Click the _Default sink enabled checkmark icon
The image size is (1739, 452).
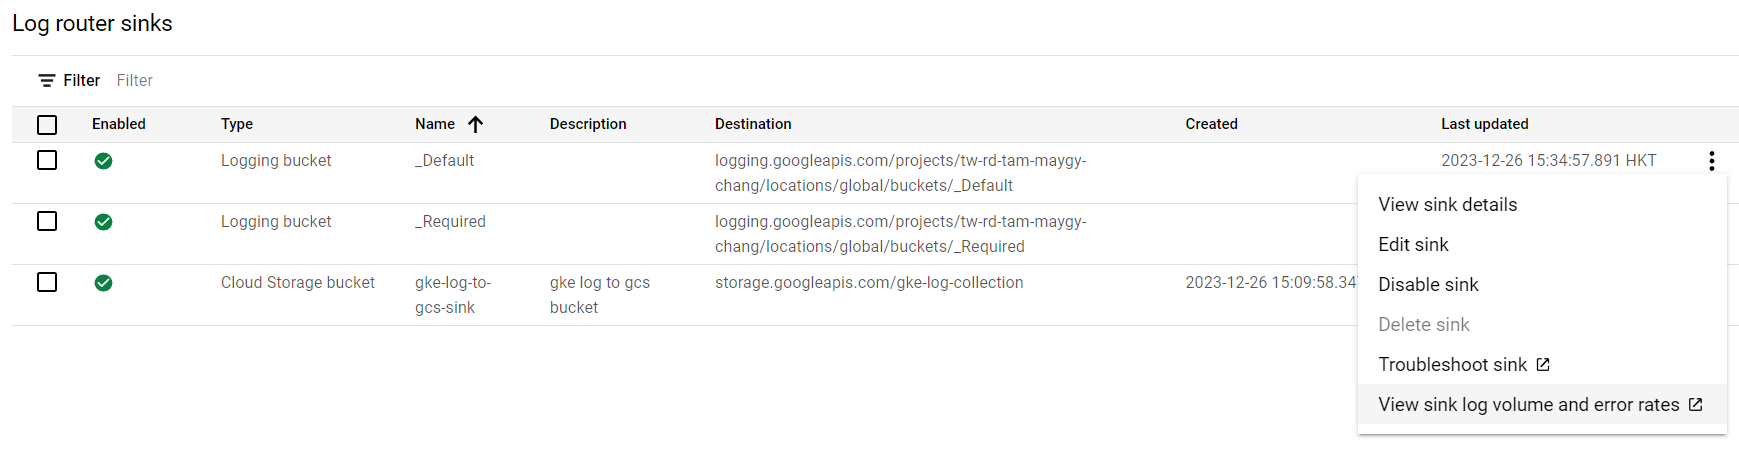103,161
